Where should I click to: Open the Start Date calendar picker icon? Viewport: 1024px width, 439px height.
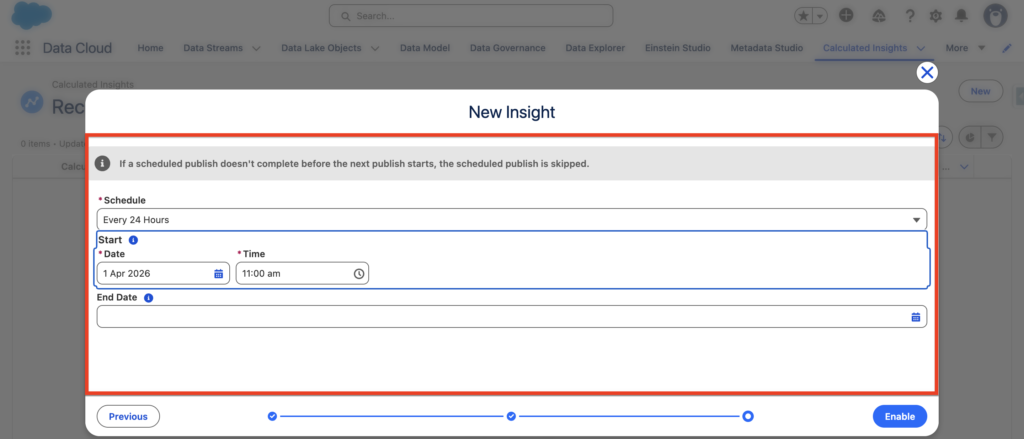click(219, 273)
